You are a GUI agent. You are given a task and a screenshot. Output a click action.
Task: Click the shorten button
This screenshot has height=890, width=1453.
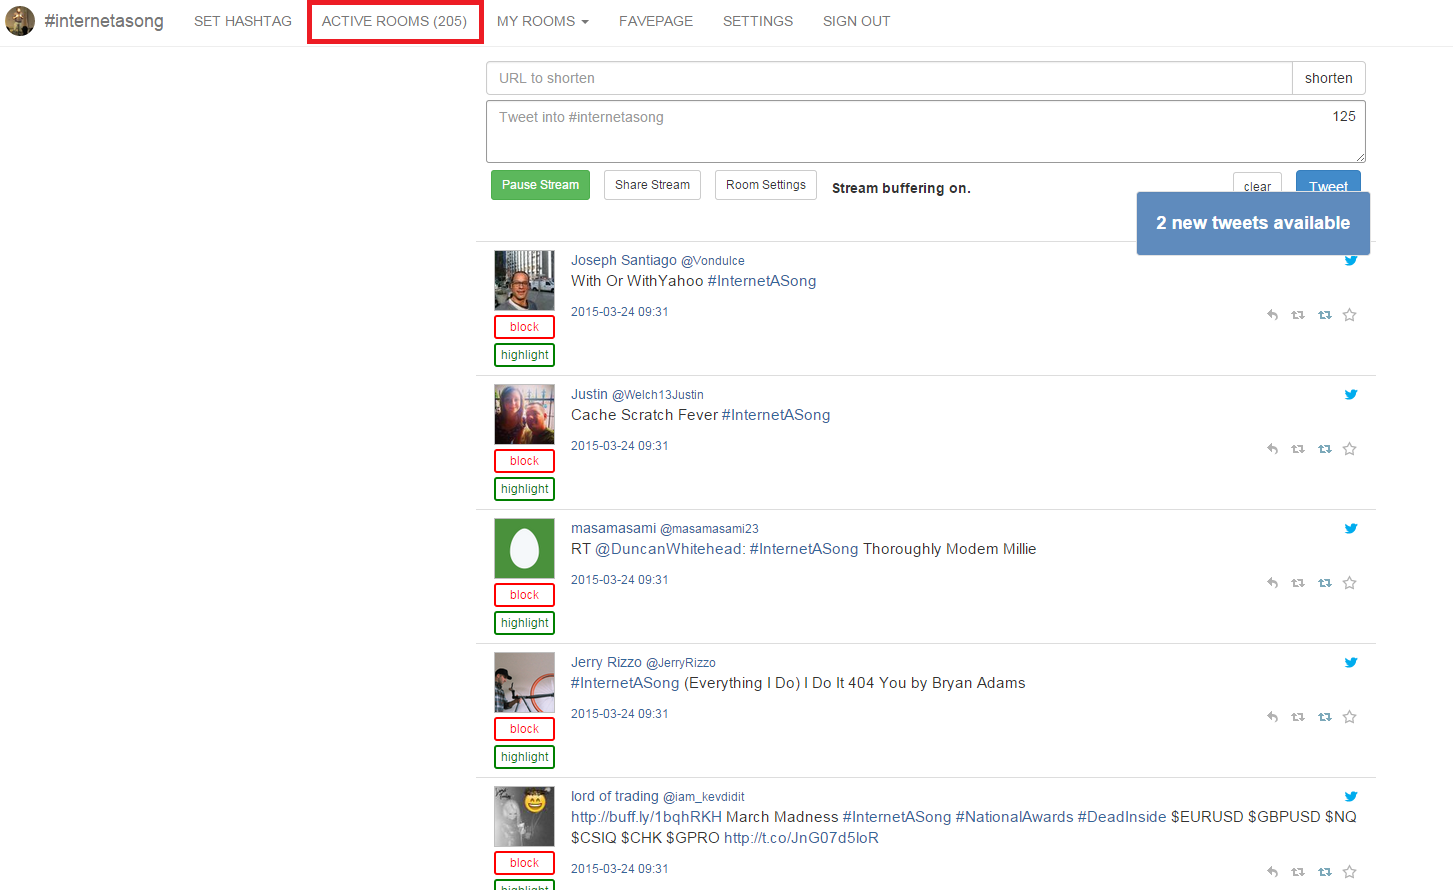point(1328,78)
